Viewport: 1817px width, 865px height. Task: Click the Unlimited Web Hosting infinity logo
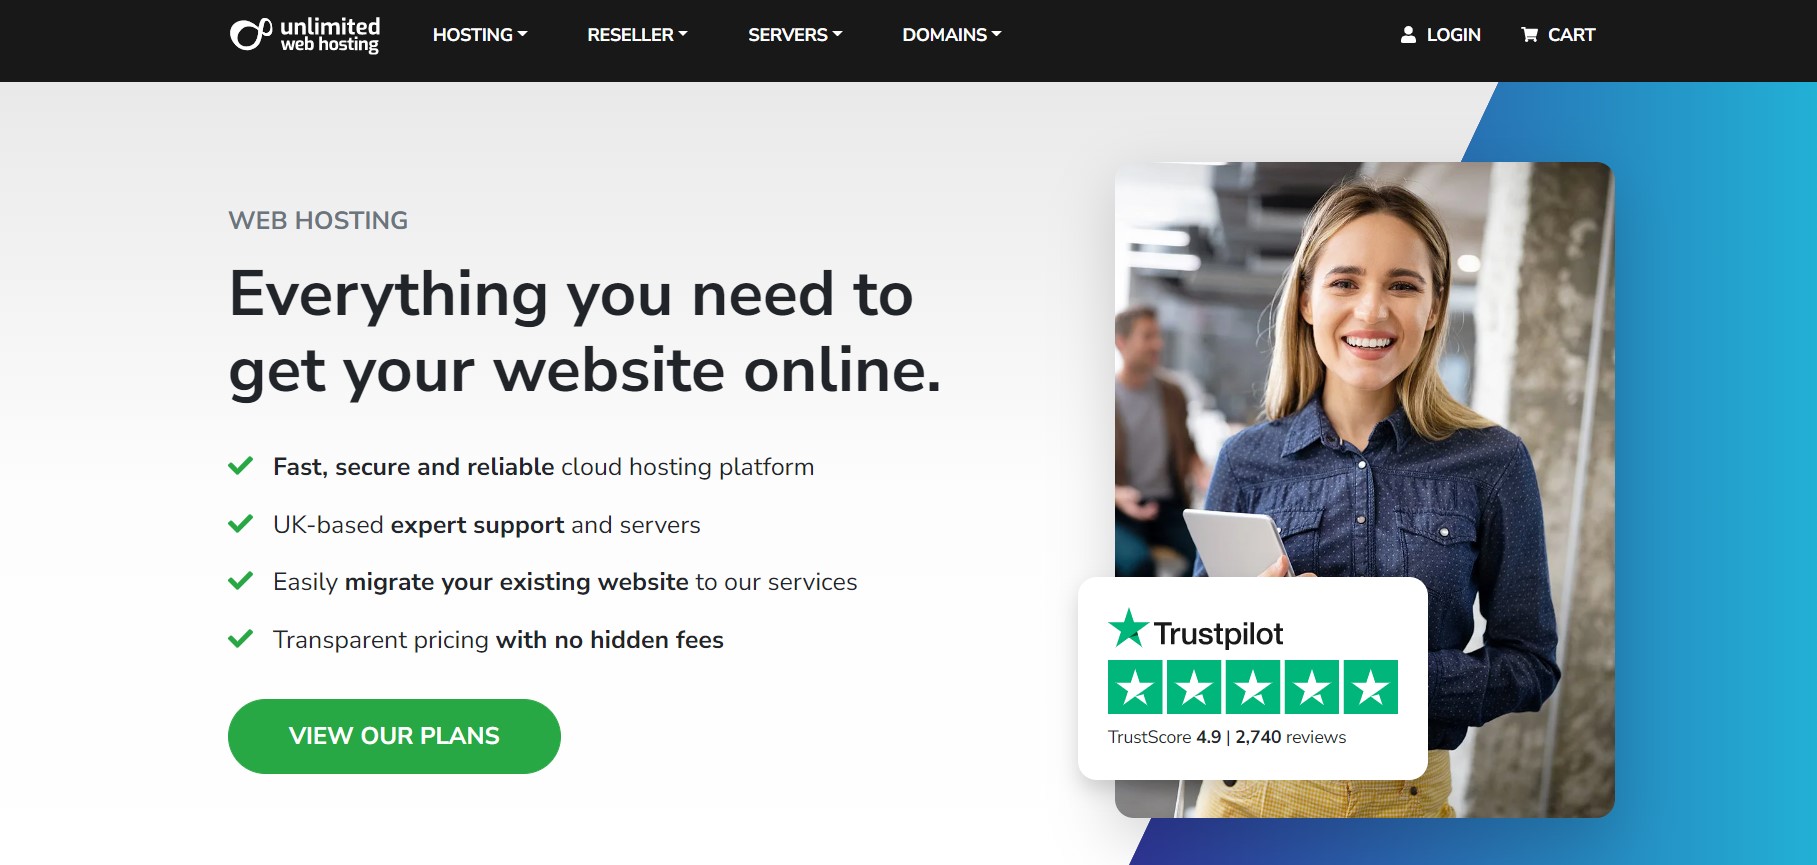coord(251,34)
